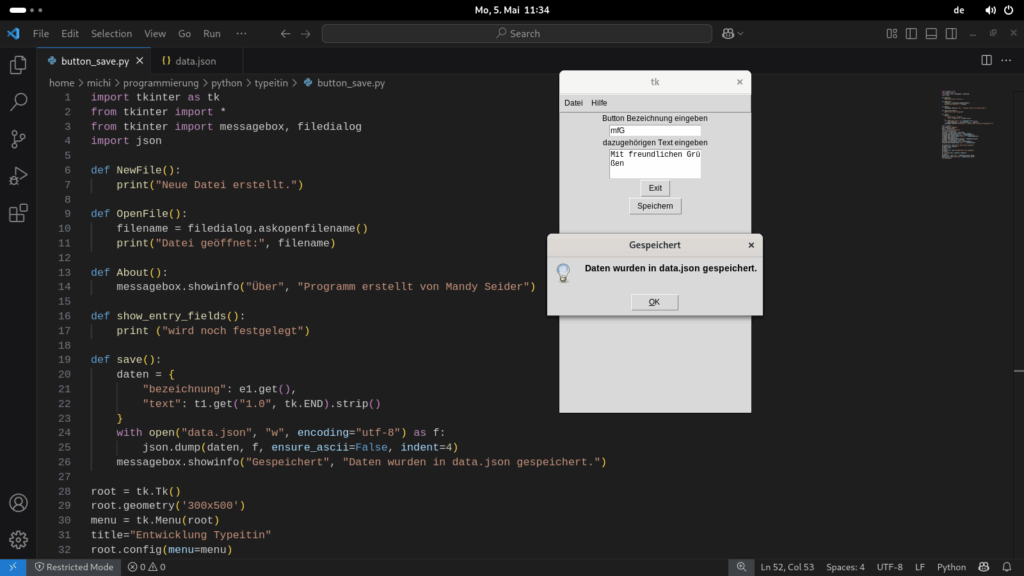Change end of line via 'LF'
1024x576 pixels.
click(920, 567)
